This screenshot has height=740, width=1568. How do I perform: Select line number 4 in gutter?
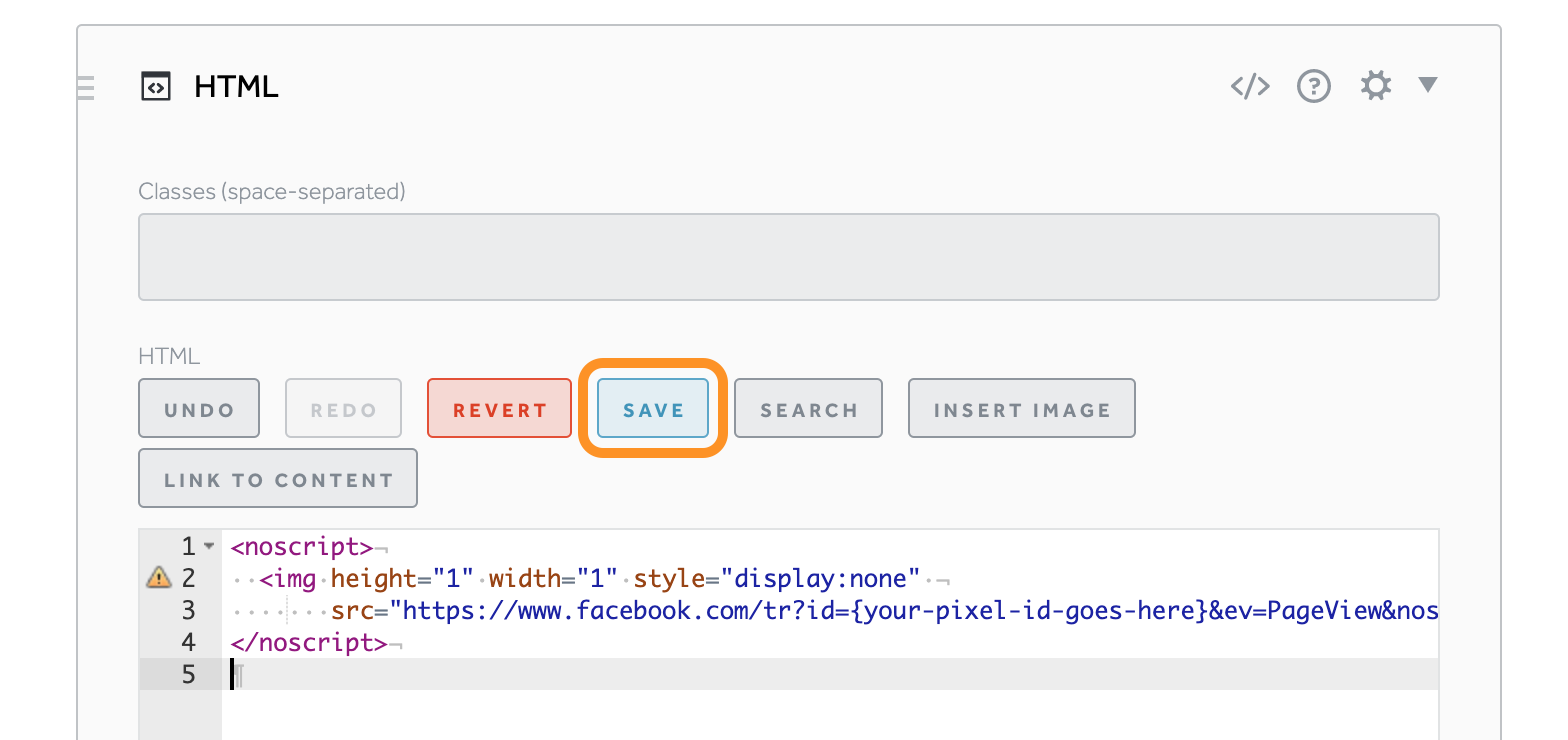coord(189,642)
